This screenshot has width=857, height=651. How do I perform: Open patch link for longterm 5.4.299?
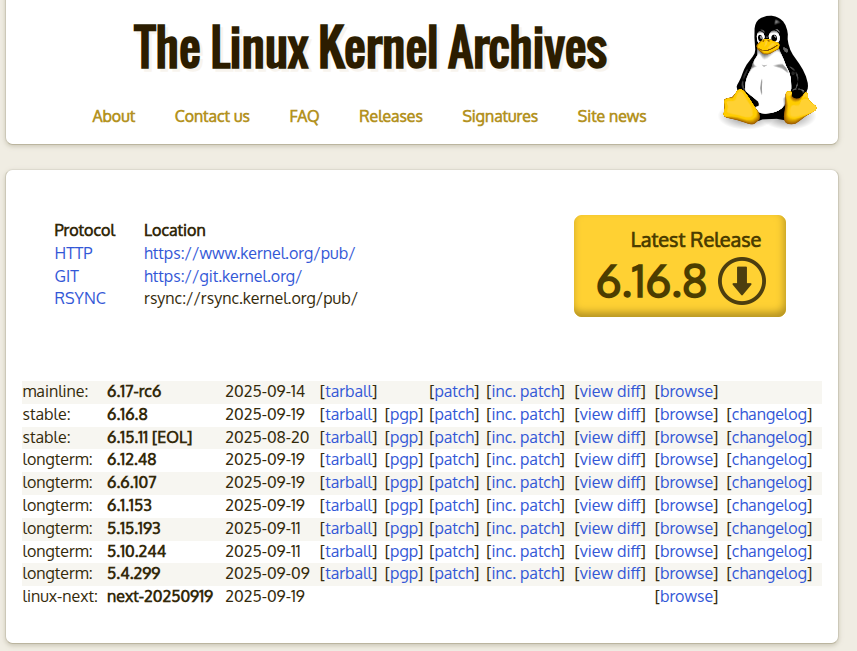[x=454, y=573]
